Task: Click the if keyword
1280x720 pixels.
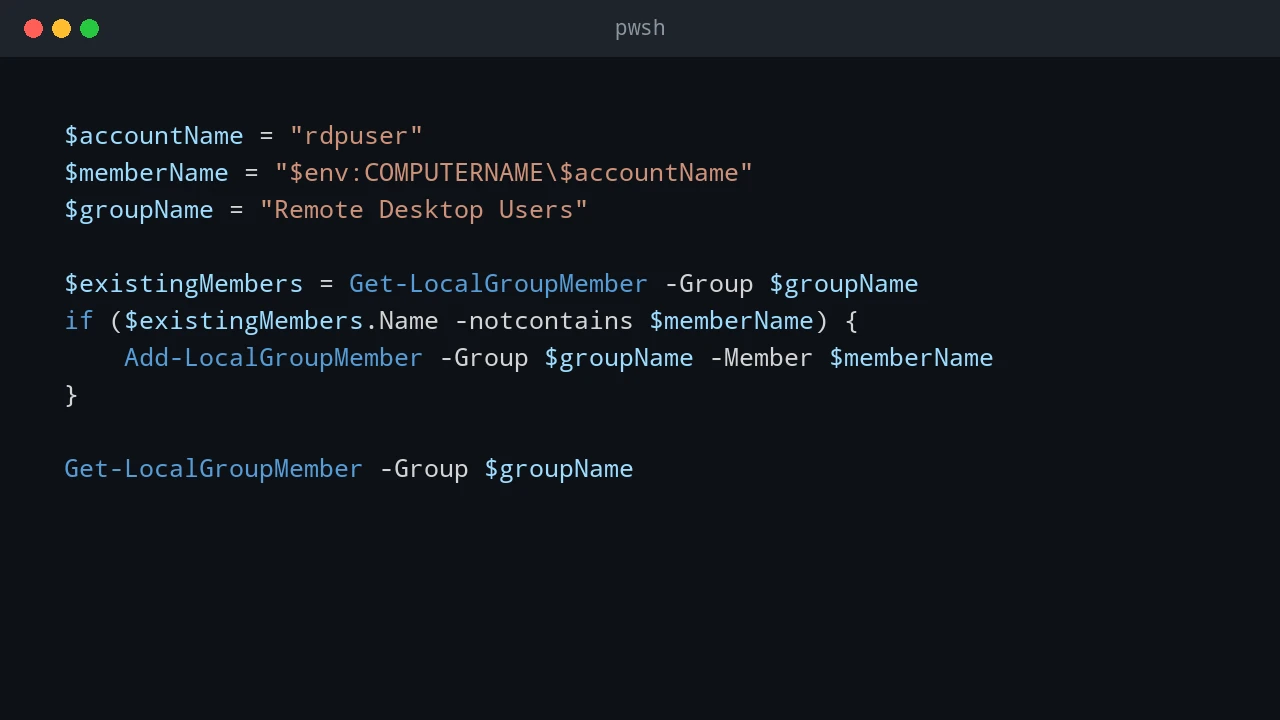Action: coord(79,320)
